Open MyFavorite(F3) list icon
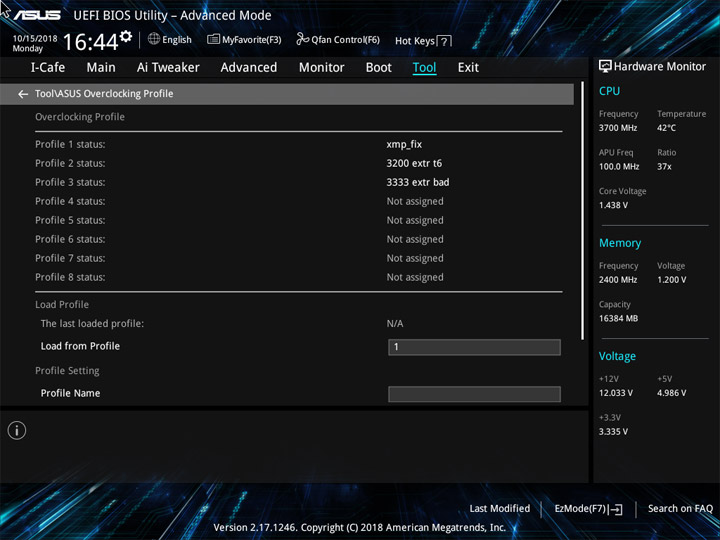The image size is (720, 540). pyautogui.click(x=213, y=39)
